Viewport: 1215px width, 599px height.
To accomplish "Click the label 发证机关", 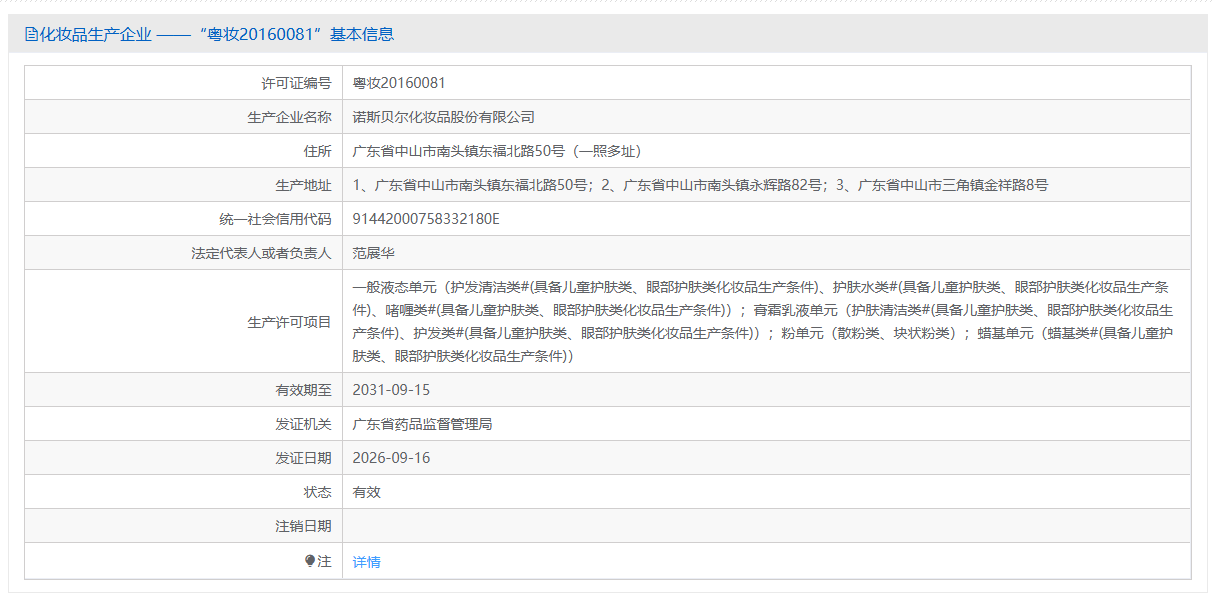I will [x=304, y=424].
